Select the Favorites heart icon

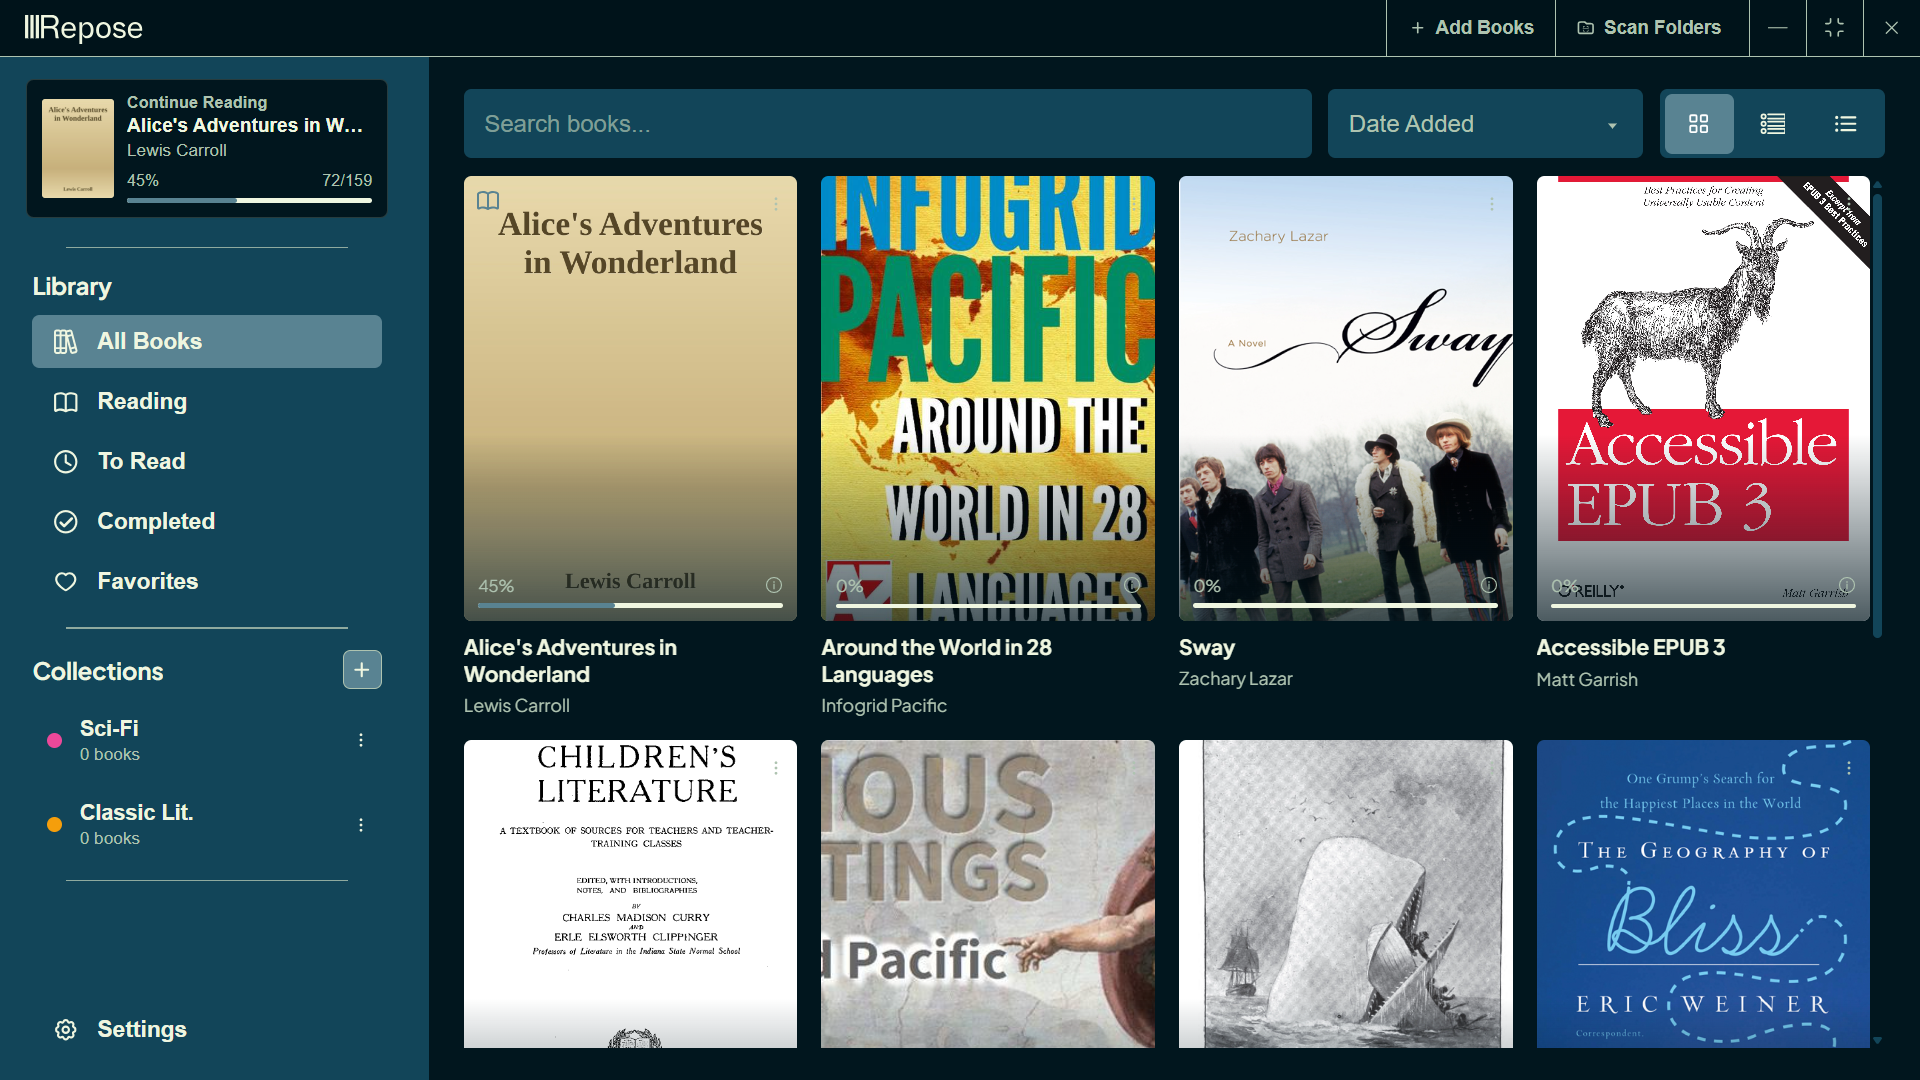point(65,581)
